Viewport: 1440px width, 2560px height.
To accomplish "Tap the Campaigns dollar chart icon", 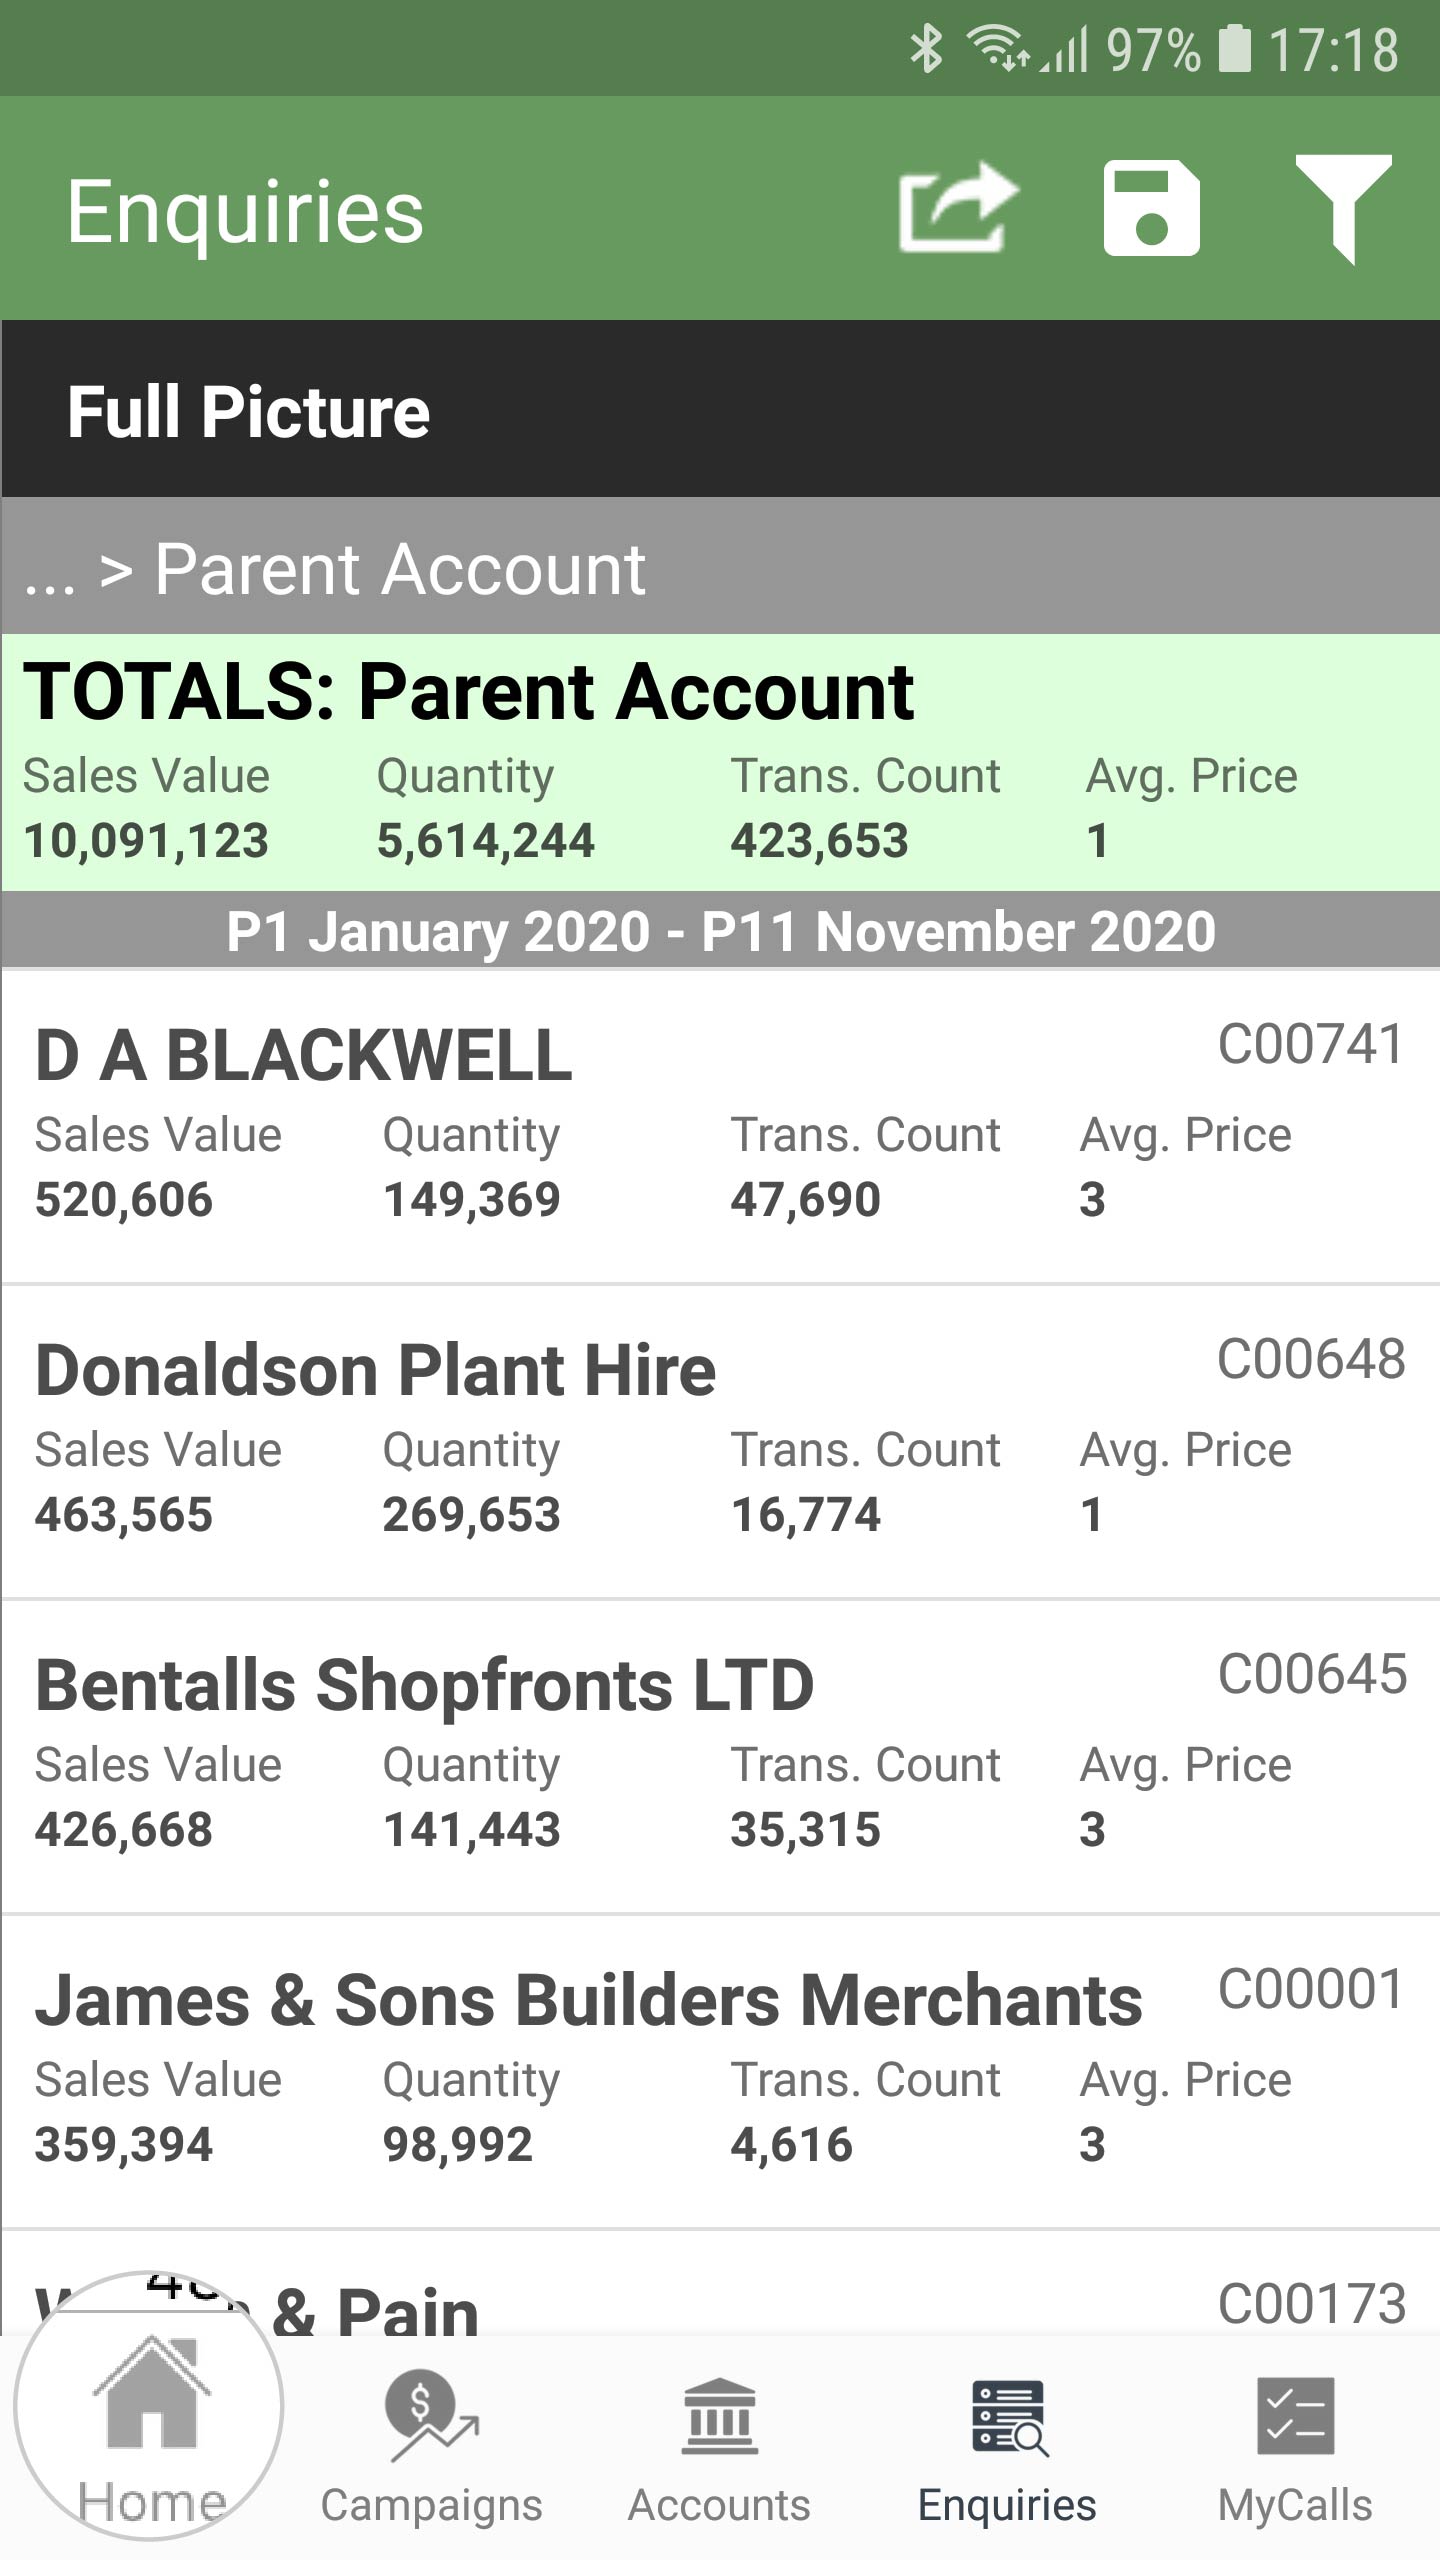I will point(431,2416).
